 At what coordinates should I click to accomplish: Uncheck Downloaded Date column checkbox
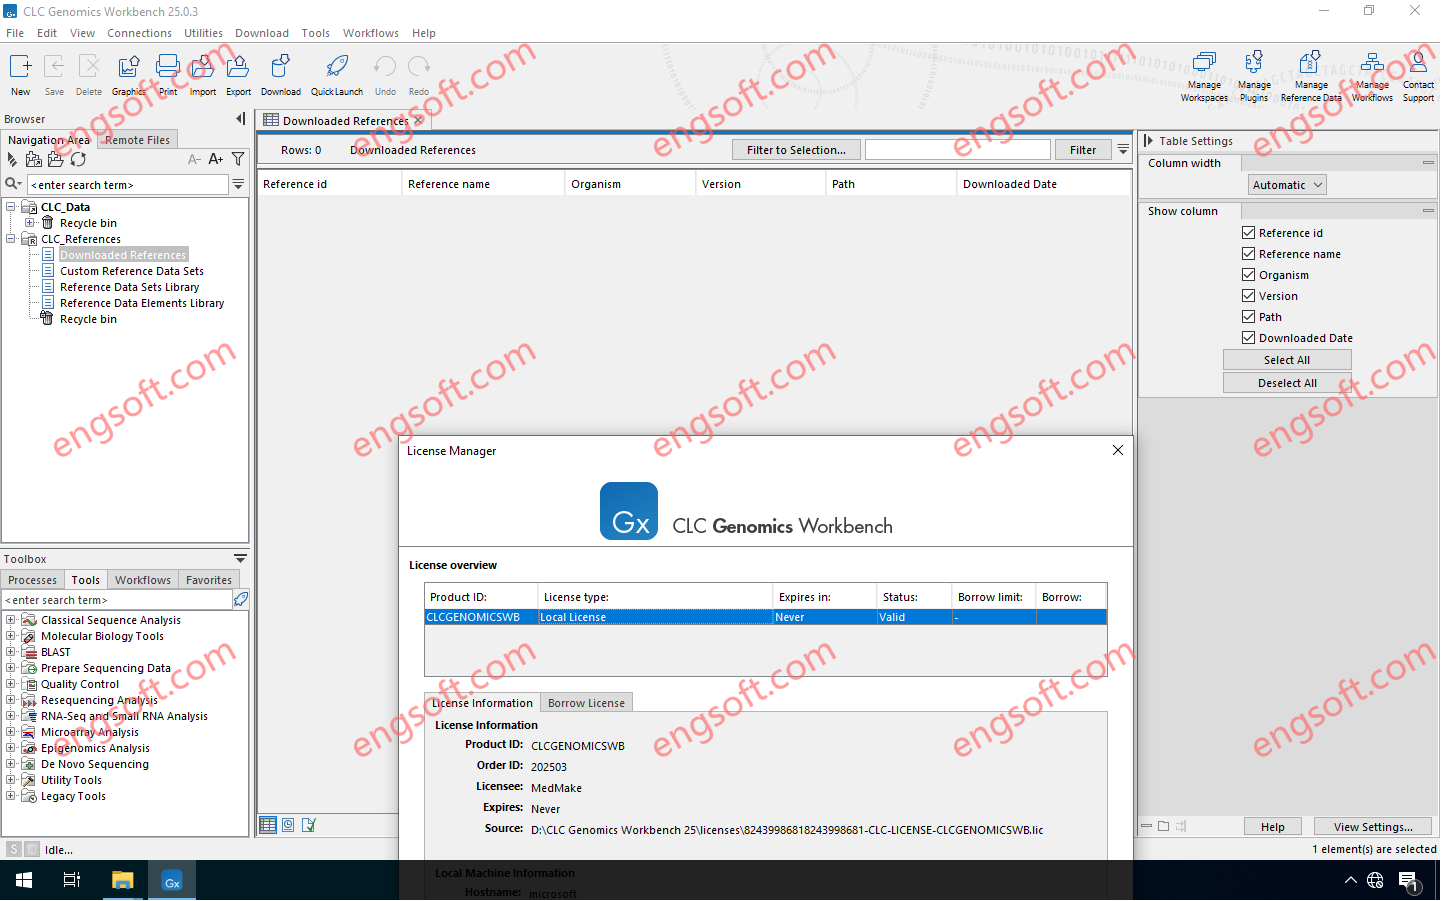[x=1248, y=337]
